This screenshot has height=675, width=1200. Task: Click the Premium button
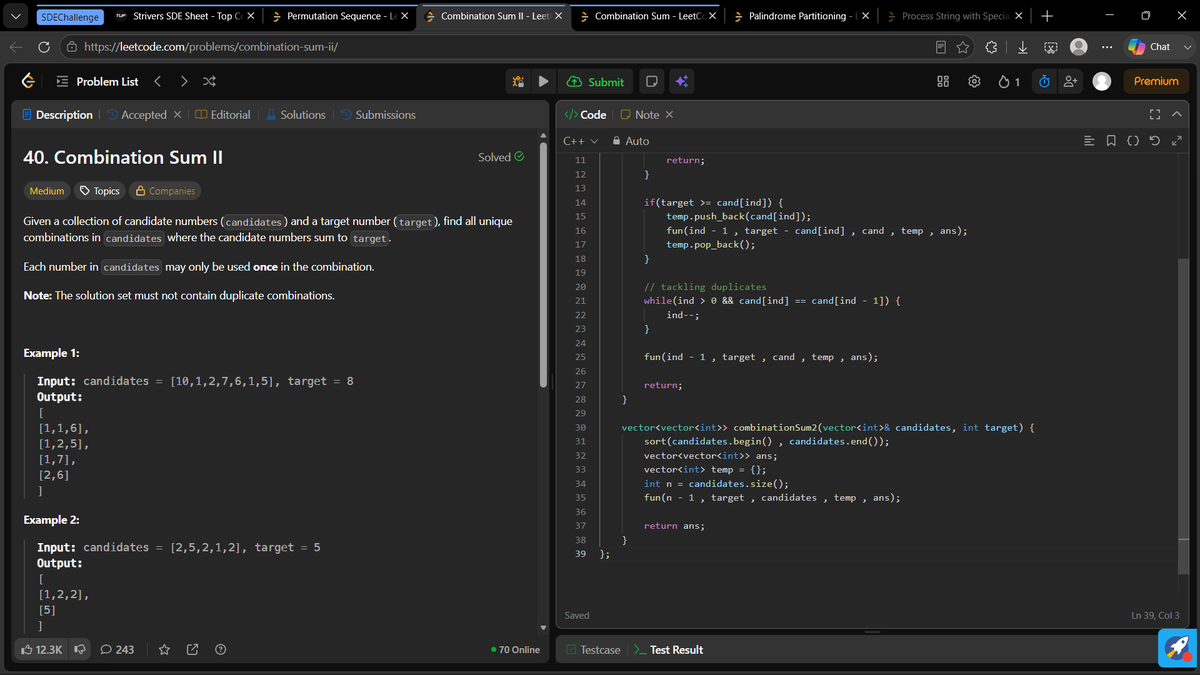(1156, 82)
